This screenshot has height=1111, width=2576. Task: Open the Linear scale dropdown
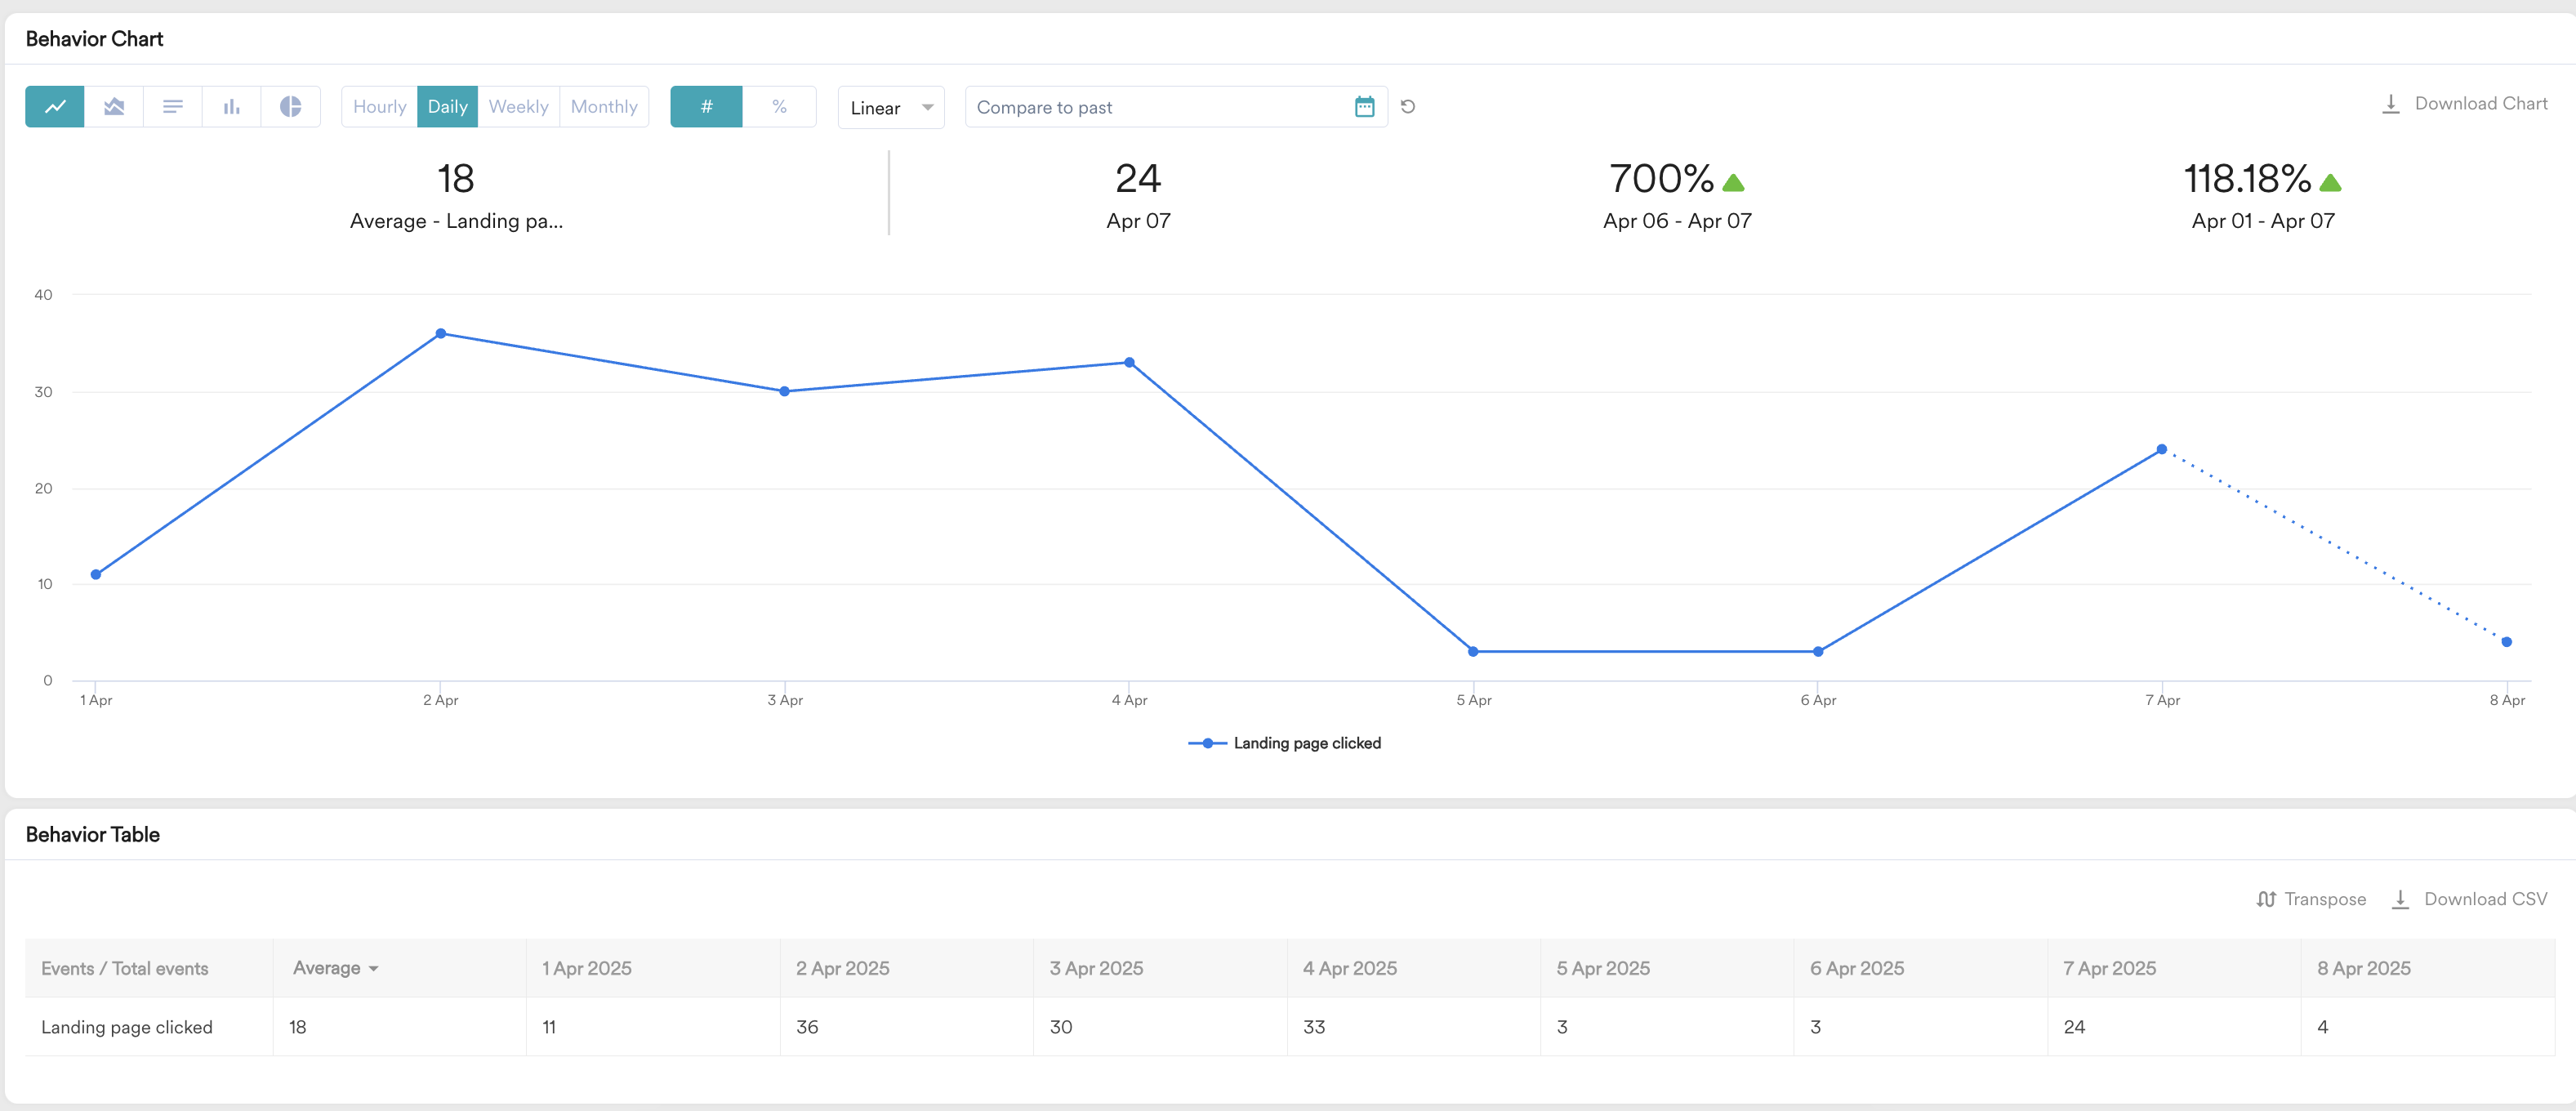pyautogui.click(x=890, y=107)
